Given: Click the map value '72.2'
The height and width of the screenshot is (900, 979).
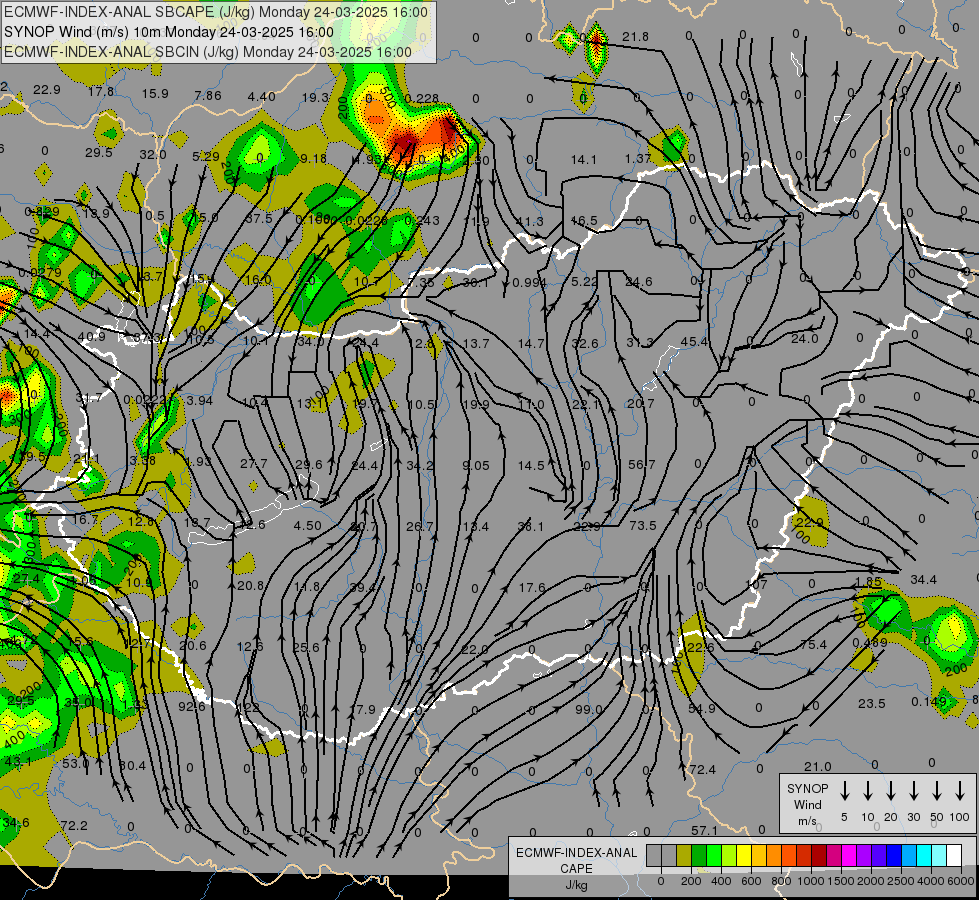Looking at the screenshot, I should click(74, 826).
